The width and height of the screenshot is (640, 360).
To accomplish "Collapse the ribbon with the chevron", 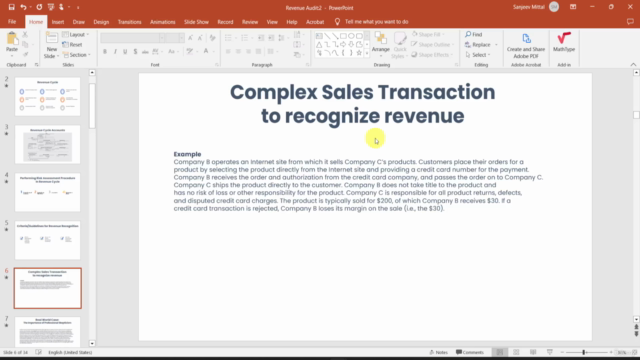I will point(633,64).
